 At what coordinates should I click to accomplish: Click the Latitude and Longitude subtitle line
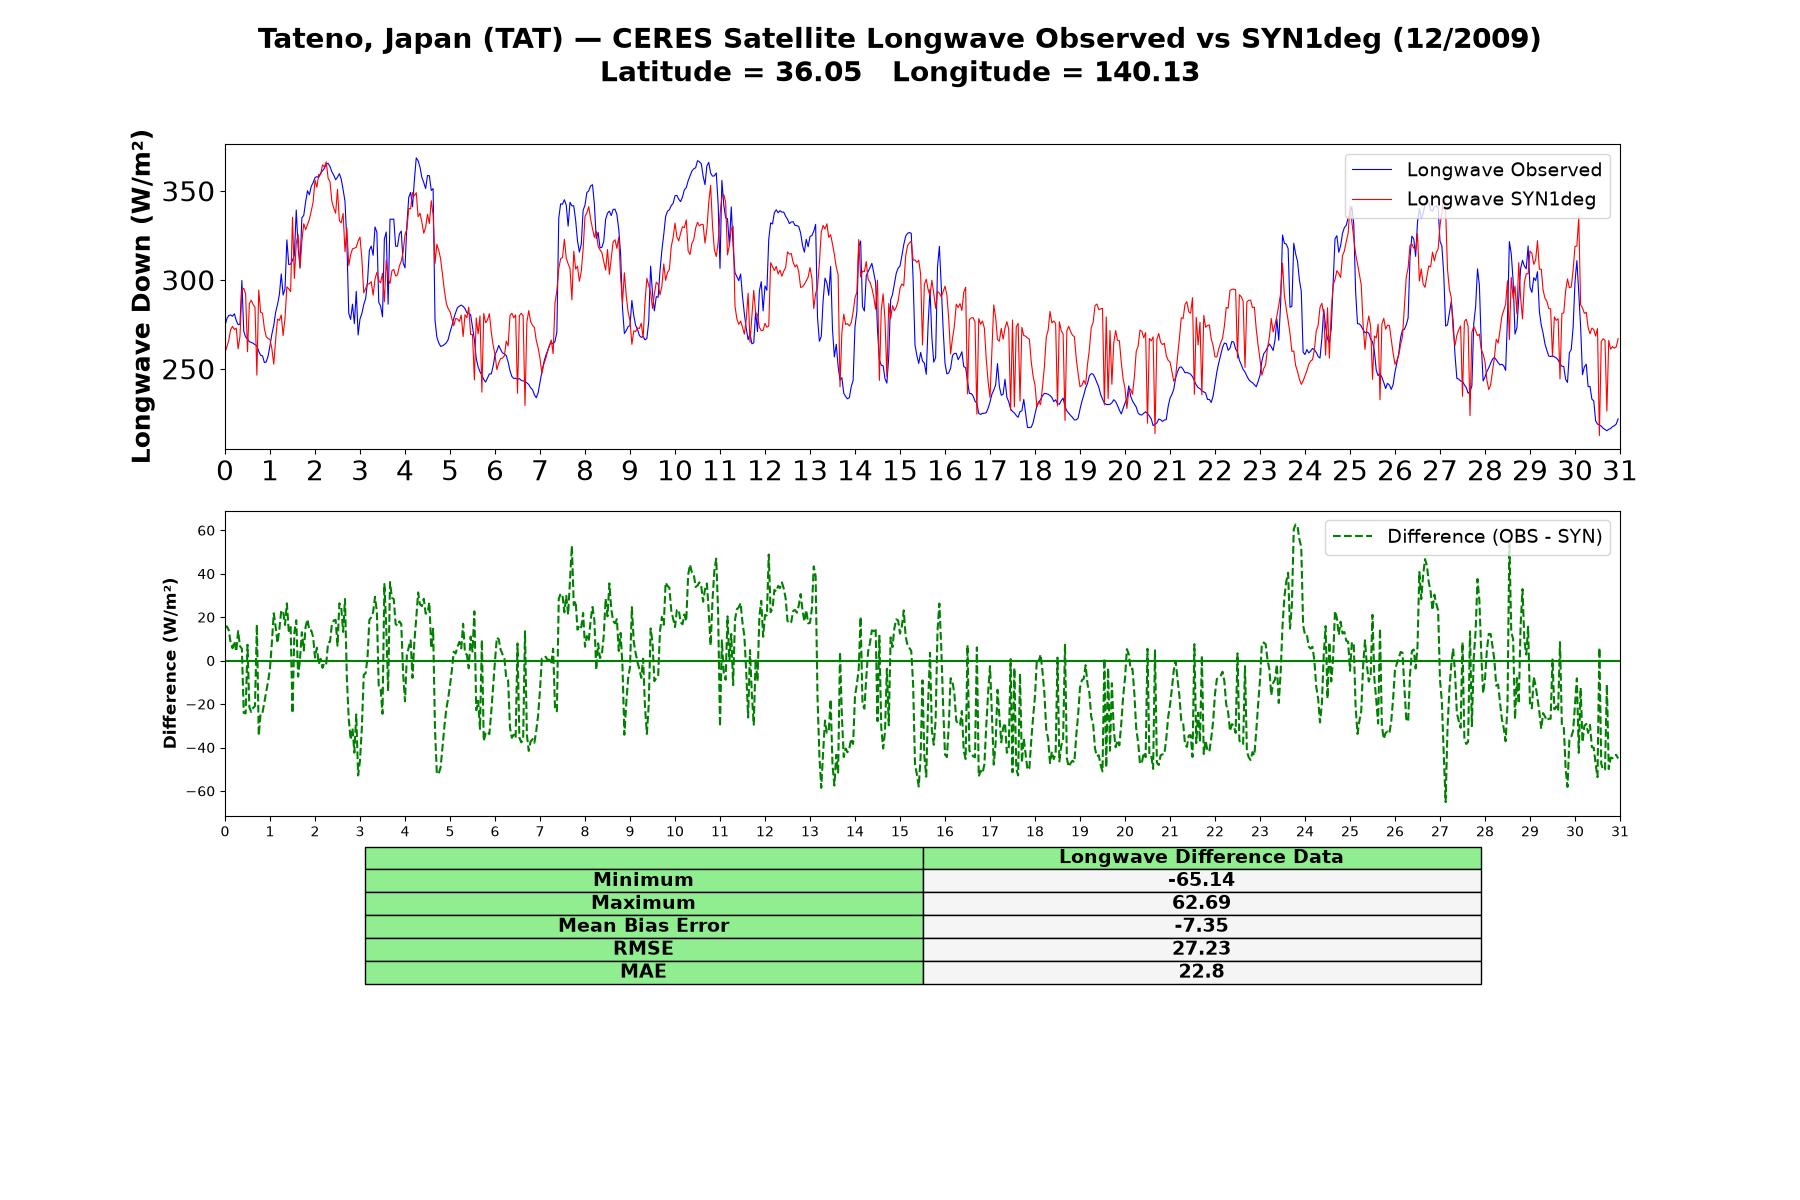pos(900,72)
